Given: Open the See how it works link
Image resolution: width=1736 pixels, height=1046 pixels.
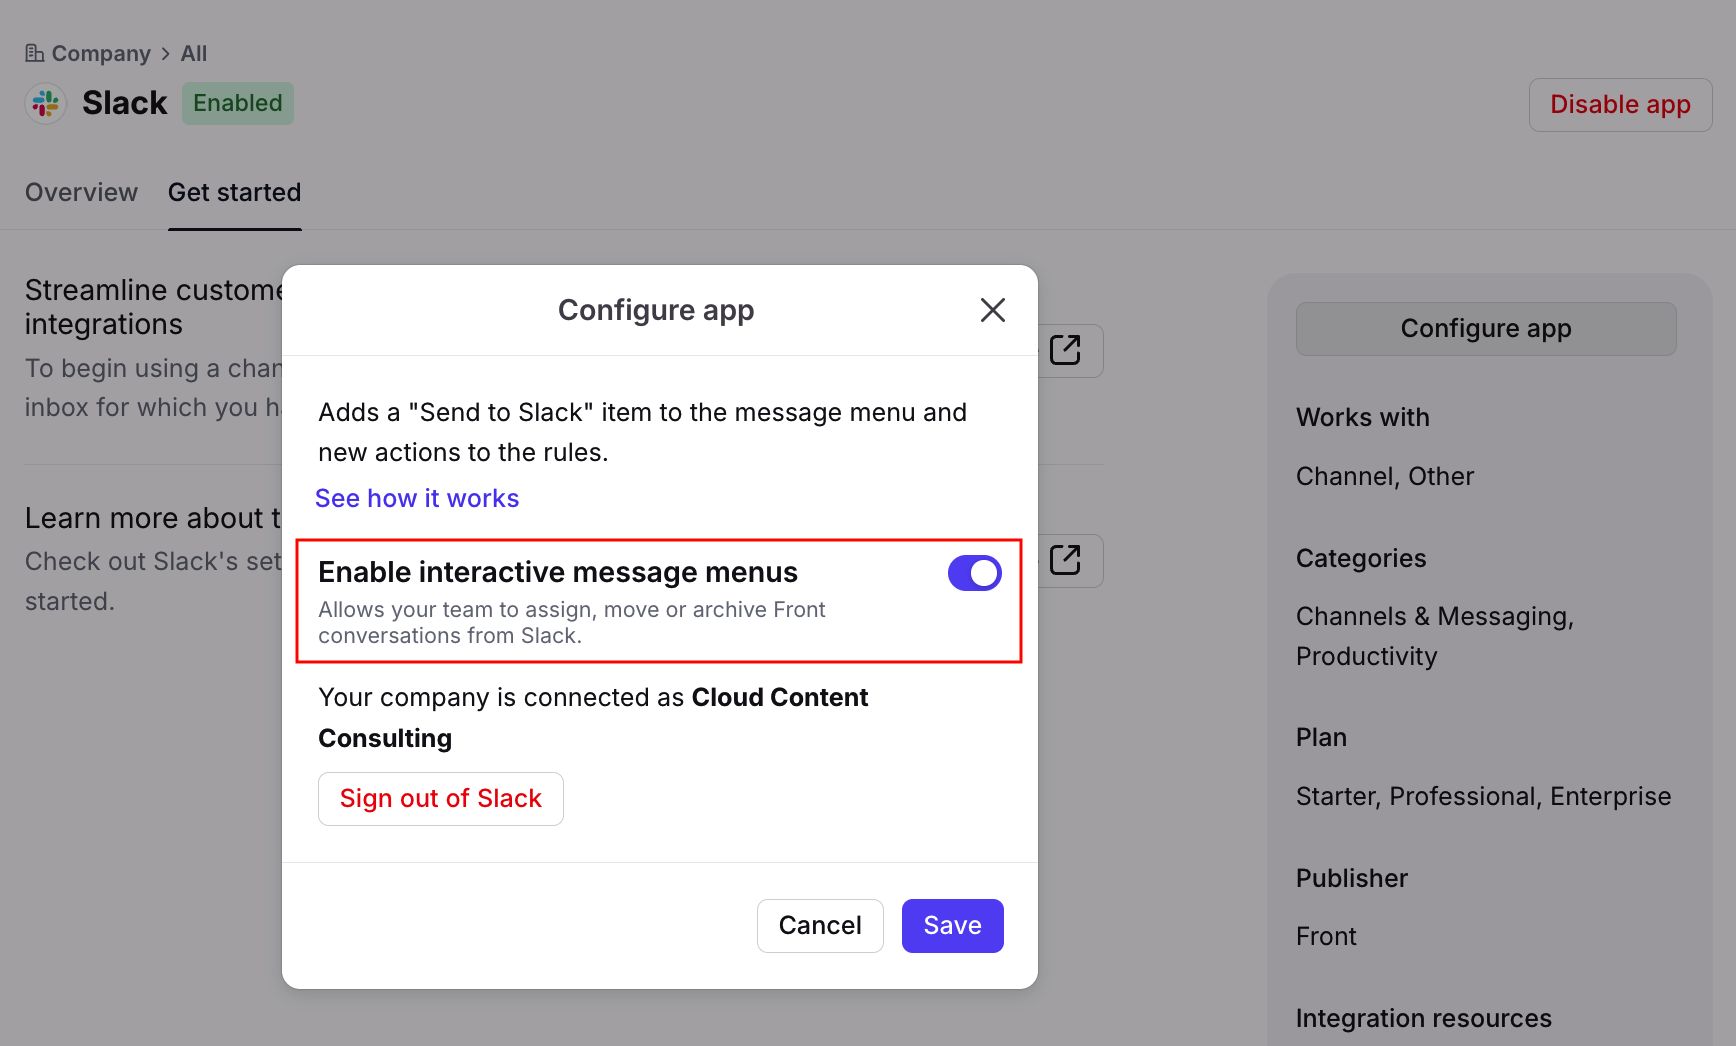Looking at the screenshot, I should (x=417, y=498).
